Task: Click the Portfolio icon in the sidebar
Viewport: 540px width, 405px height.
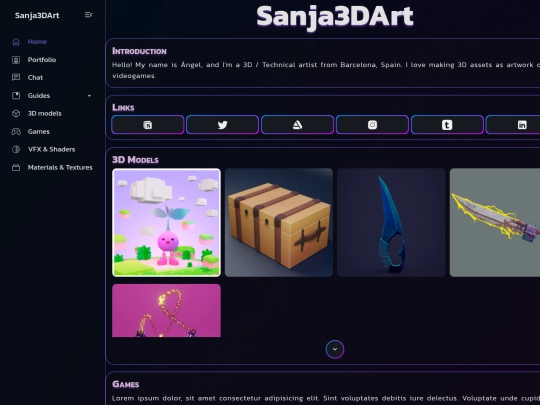Action: (x=16, y=60)
